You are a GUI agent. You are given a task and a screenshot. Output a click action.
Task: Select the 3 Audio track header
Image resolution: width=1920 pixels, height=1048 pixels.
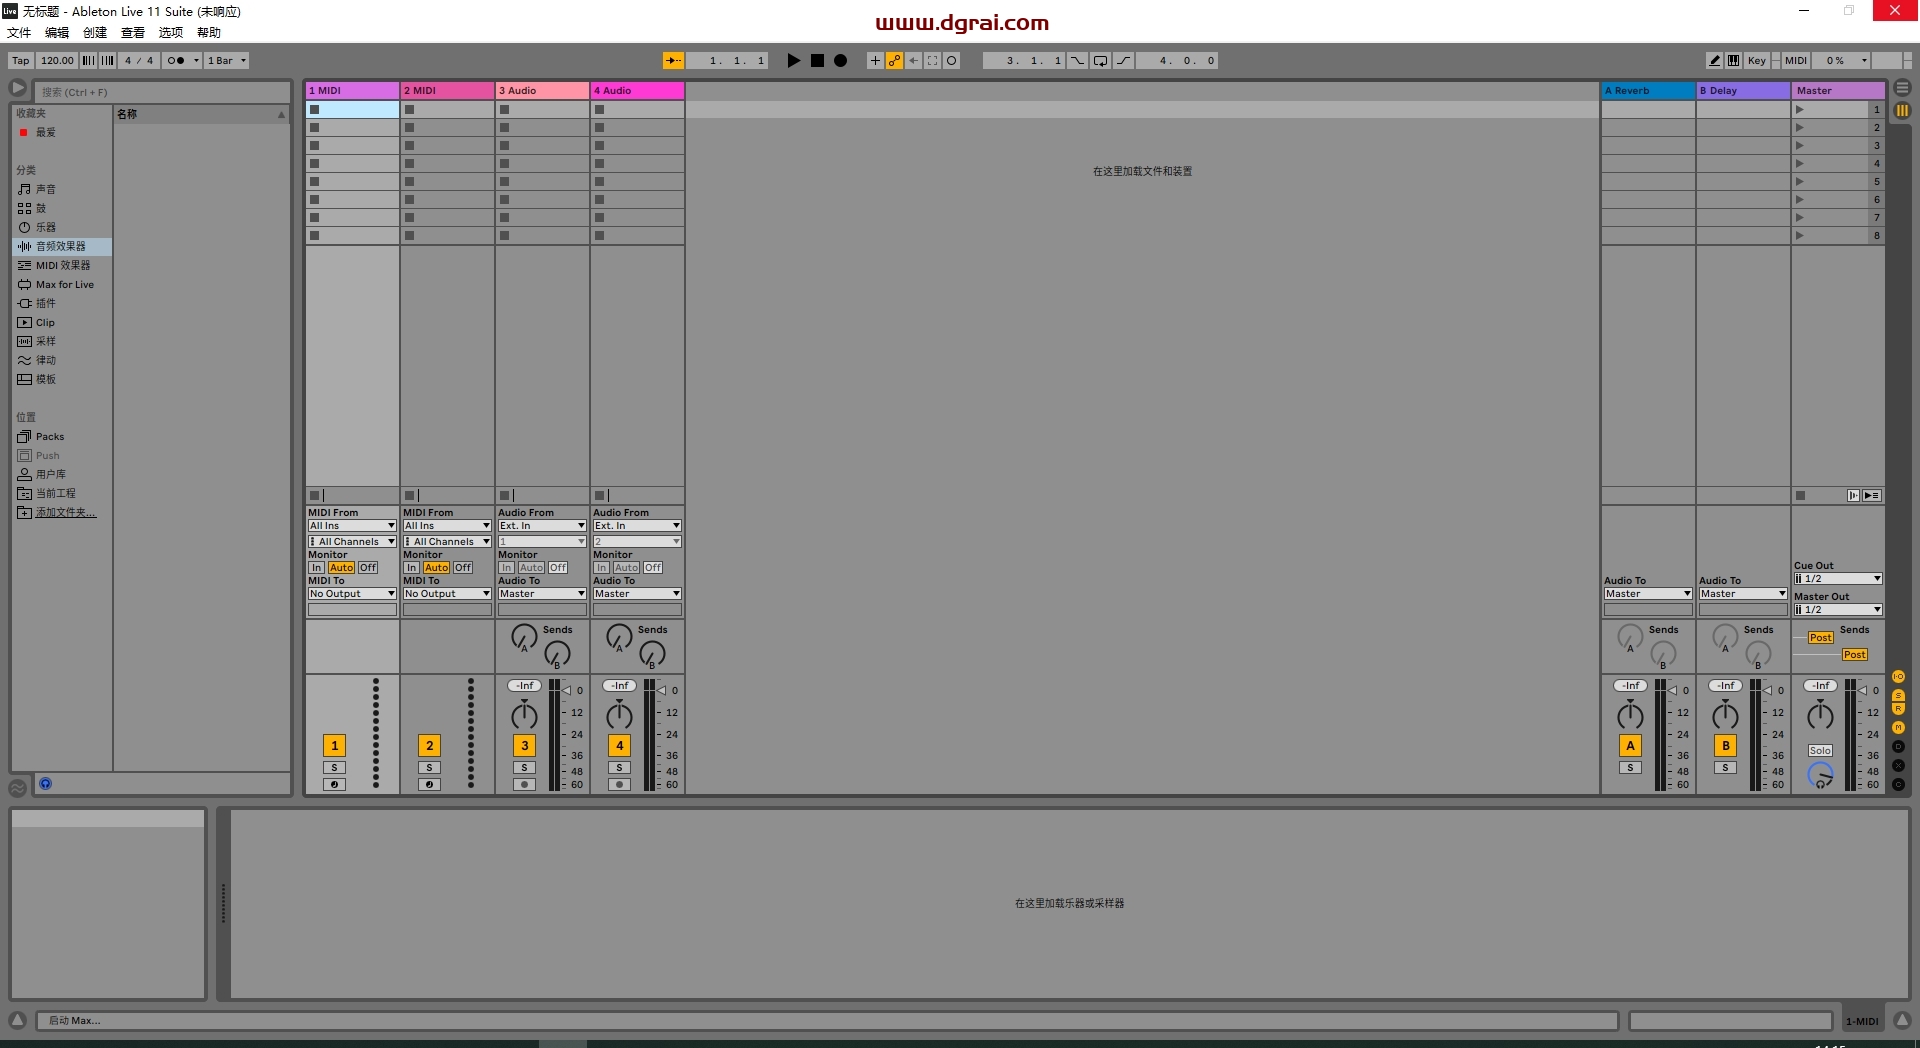click(542, 90)
